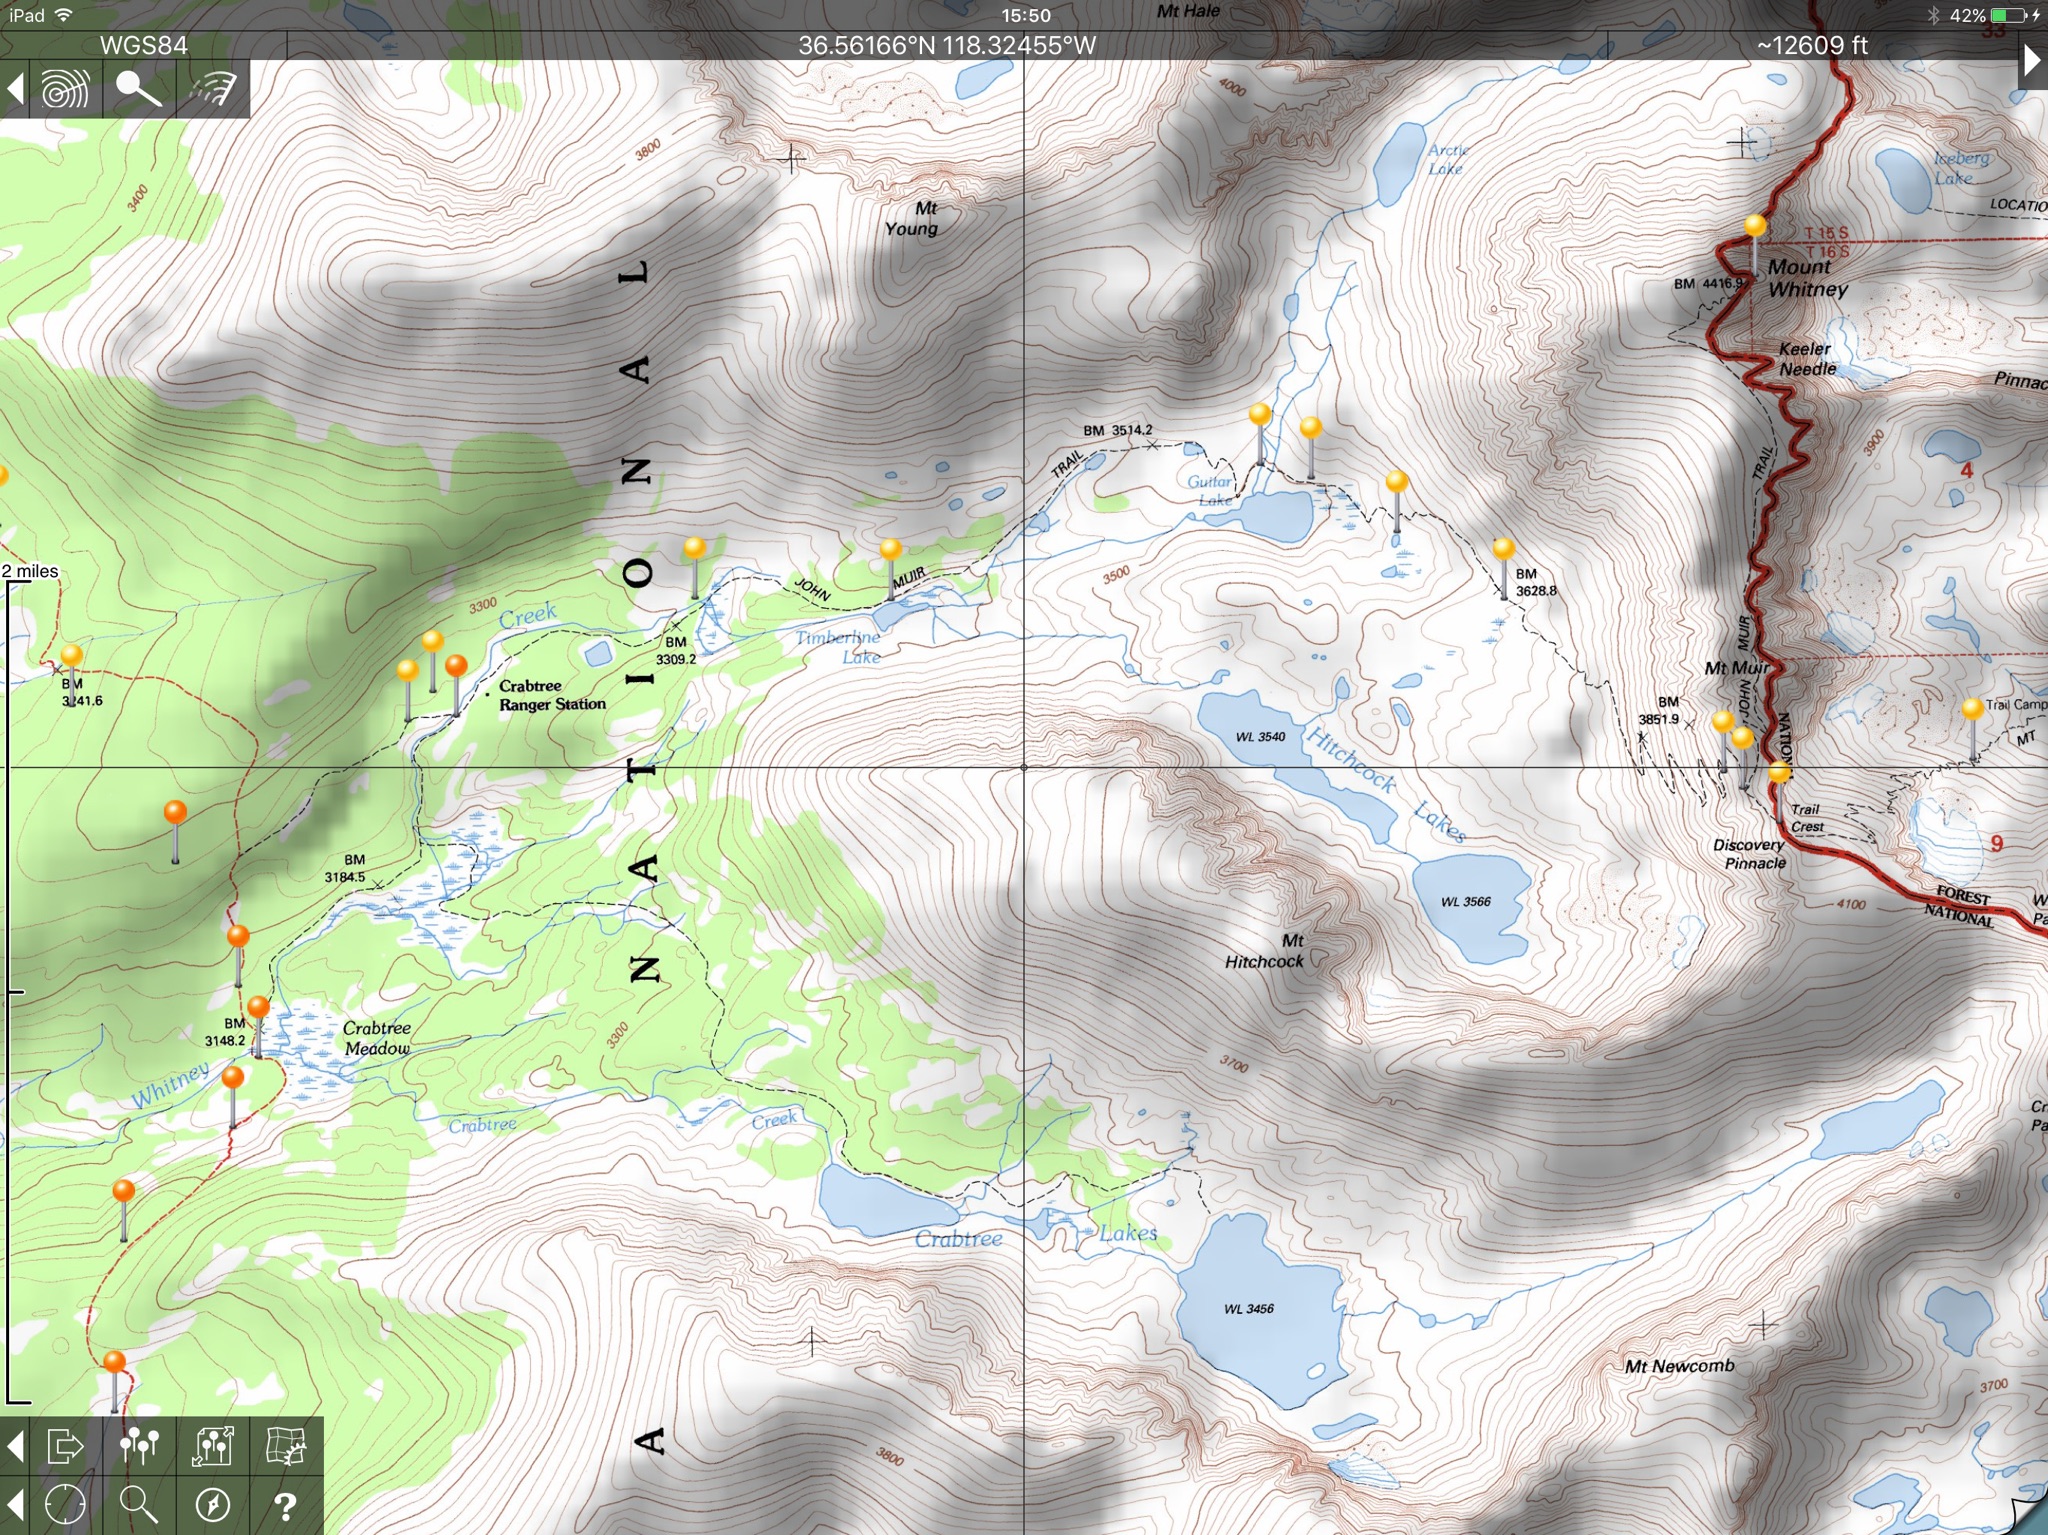Viewport: 2048px width, 1535px height.
Task: Open the export arrow icon
Action: 66,1446
